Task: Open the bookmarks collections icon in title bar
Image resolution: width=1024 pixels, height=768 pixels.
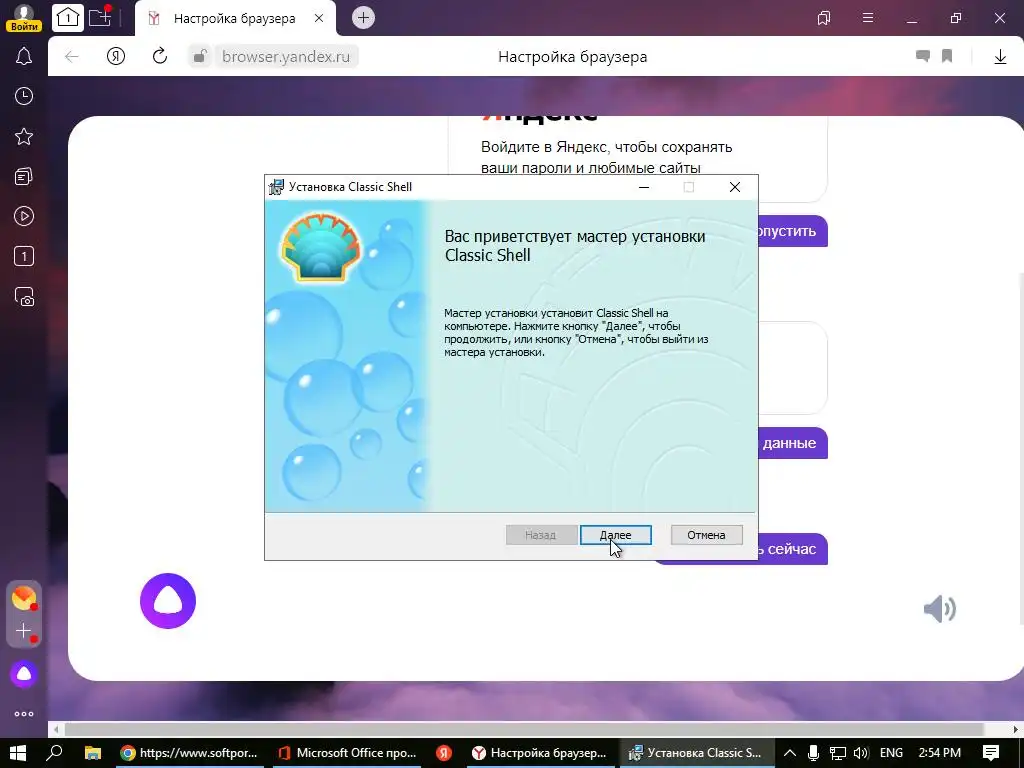Action: click(824, 18)
